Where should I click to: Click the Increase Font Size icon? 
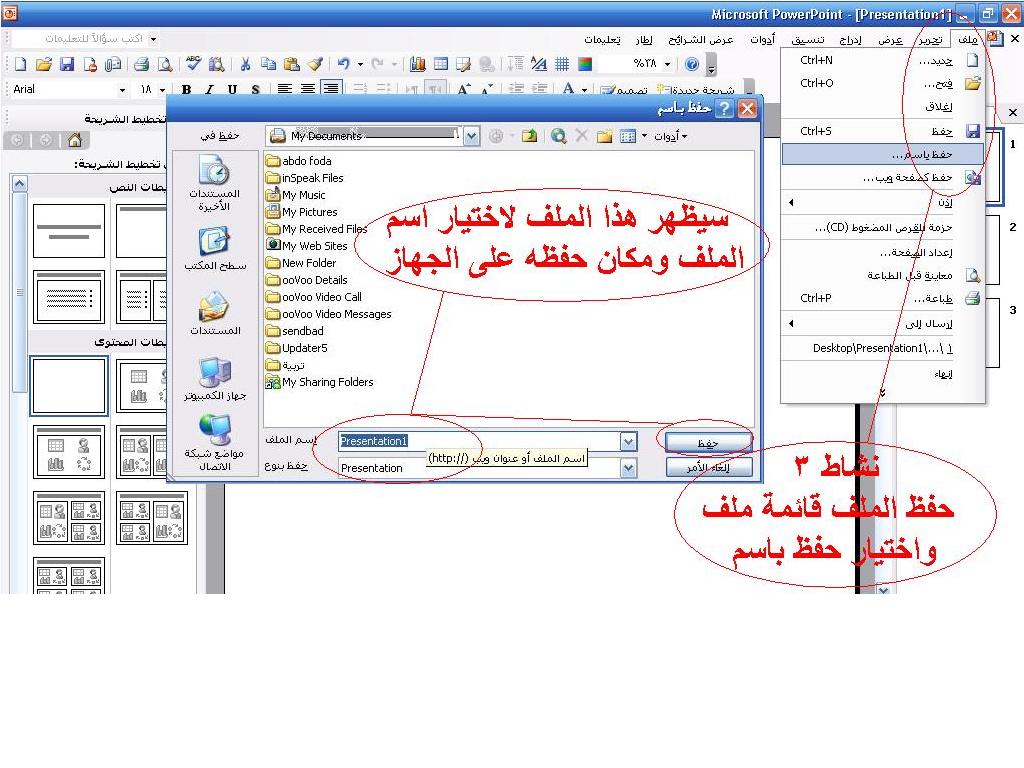463,89
